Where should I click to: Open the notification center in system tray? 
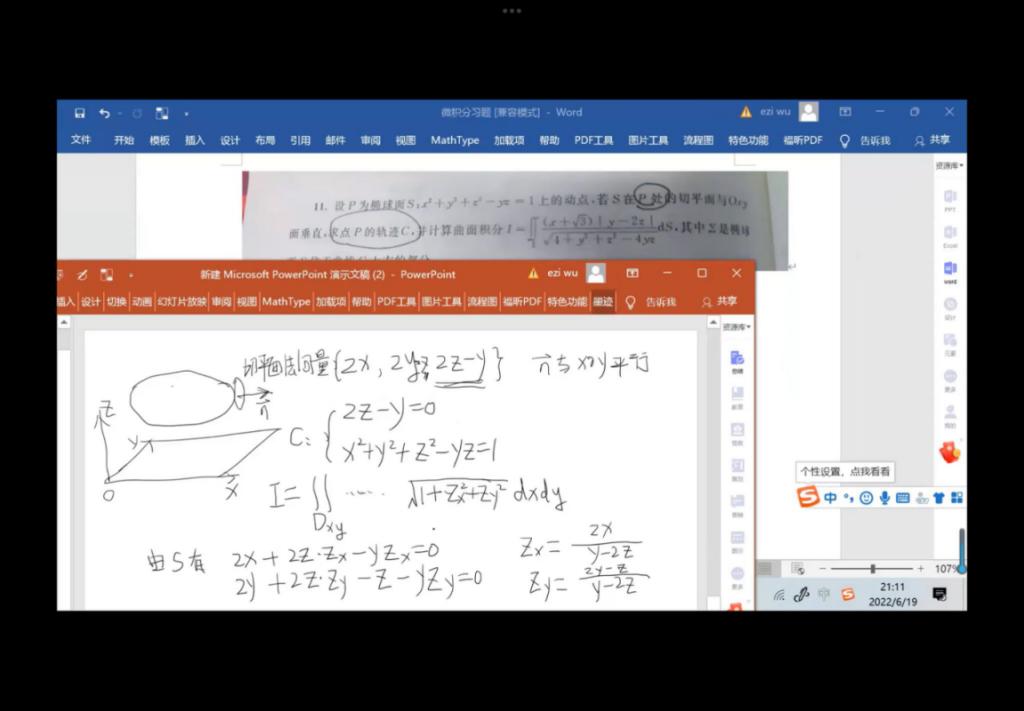pyautogui.click(x=939, y=594)
